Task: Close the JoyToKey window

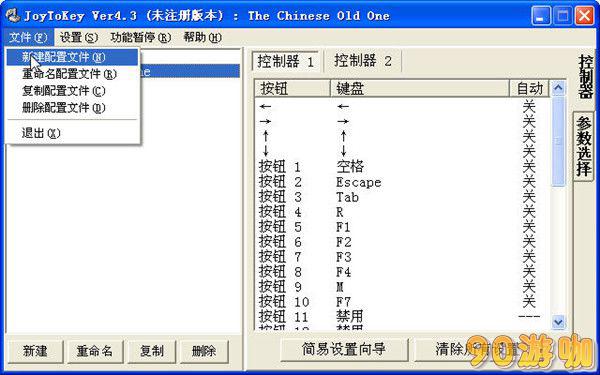Action: [x=585, y=16]
